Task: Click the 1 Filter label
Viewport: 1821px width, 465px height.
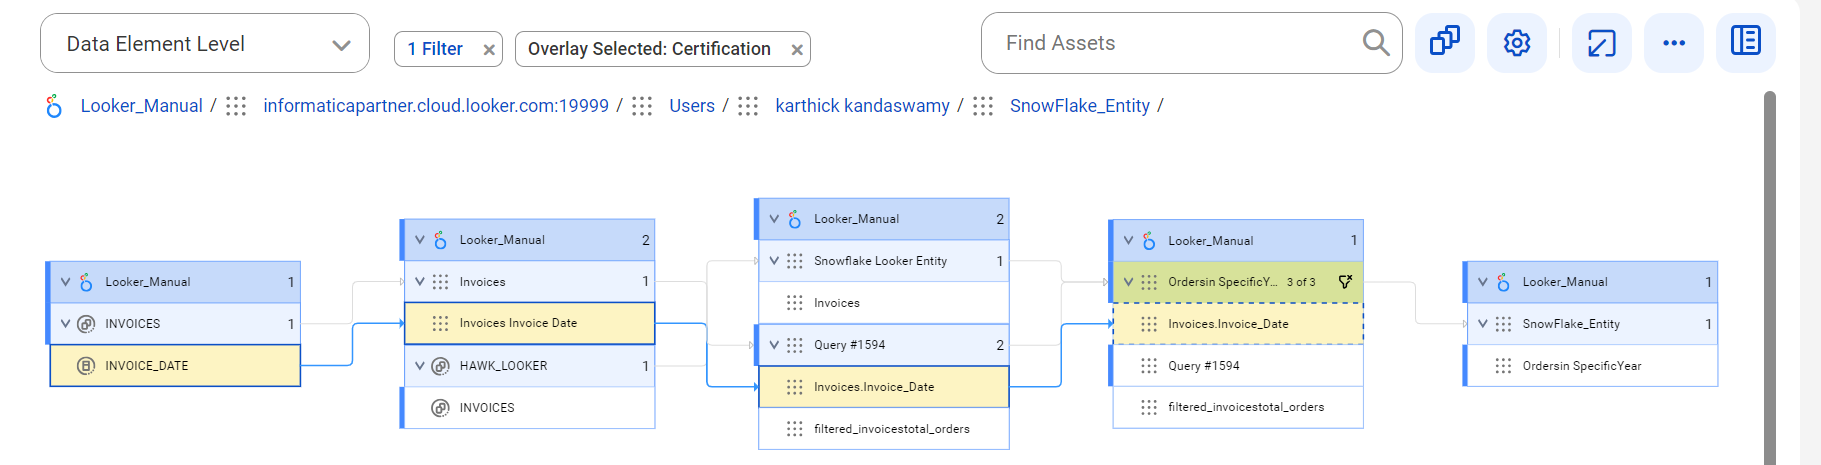Action: pyautogui.click(x=435, y=49)
